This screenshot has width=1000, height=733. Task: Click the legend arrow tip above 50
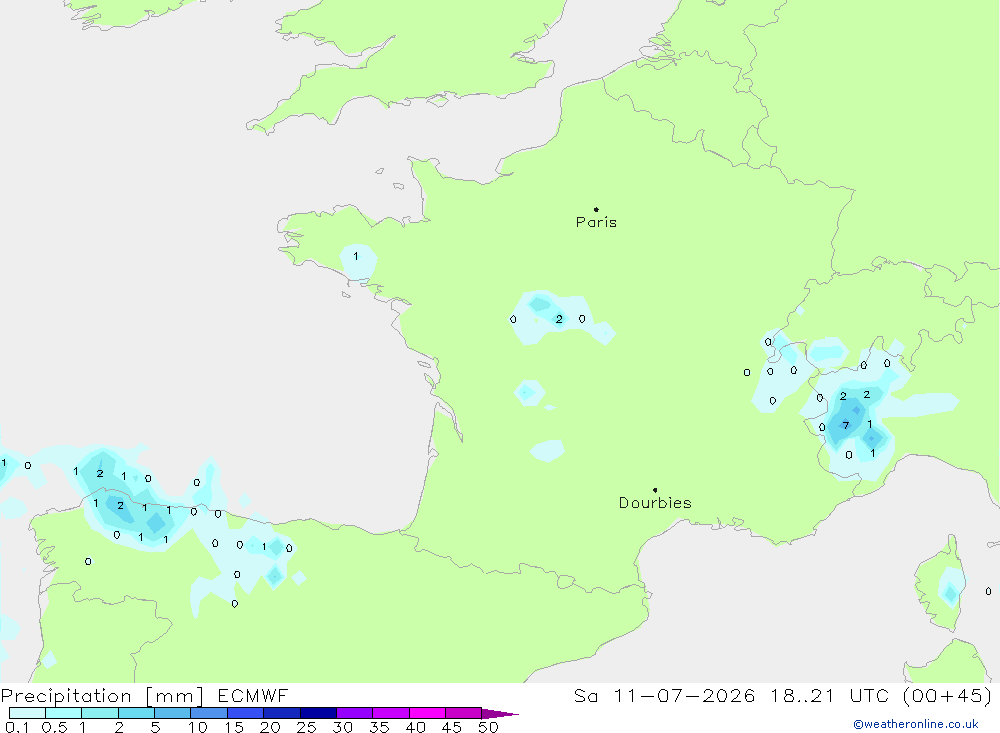pos(500,714)
